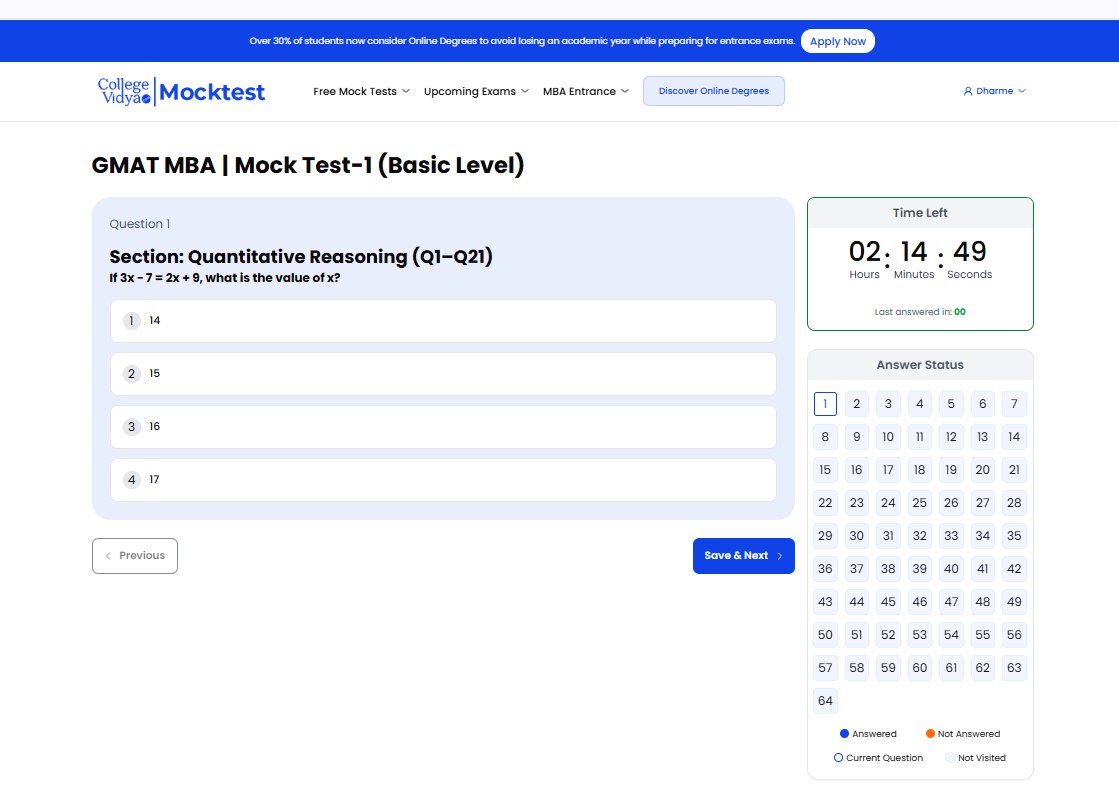This screenshot has height=787, width=1119.
Task: Click the Current Question legend circle
Action: tap(839, 758)
